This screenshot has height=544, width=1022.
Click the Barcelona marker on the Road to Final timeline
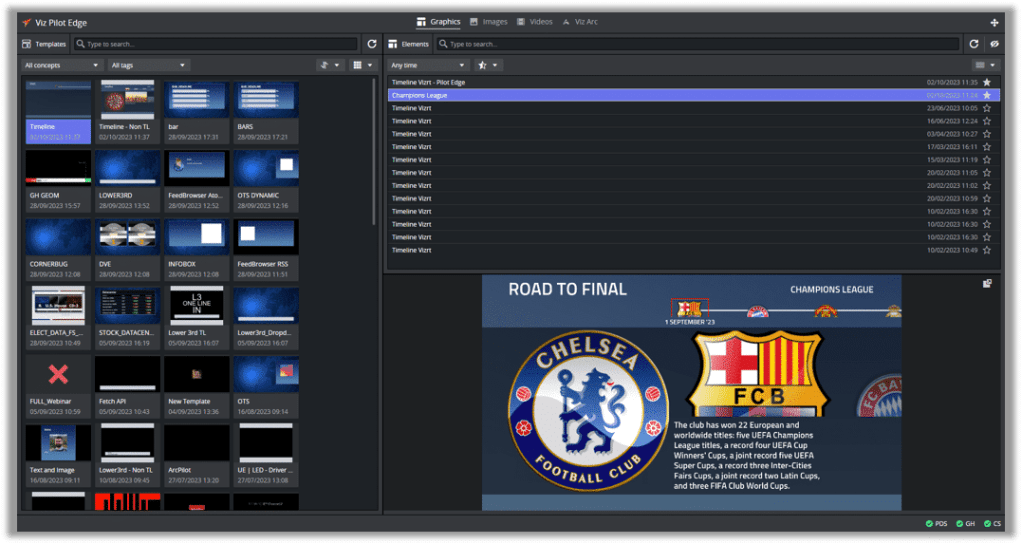[x=690, y=308]
